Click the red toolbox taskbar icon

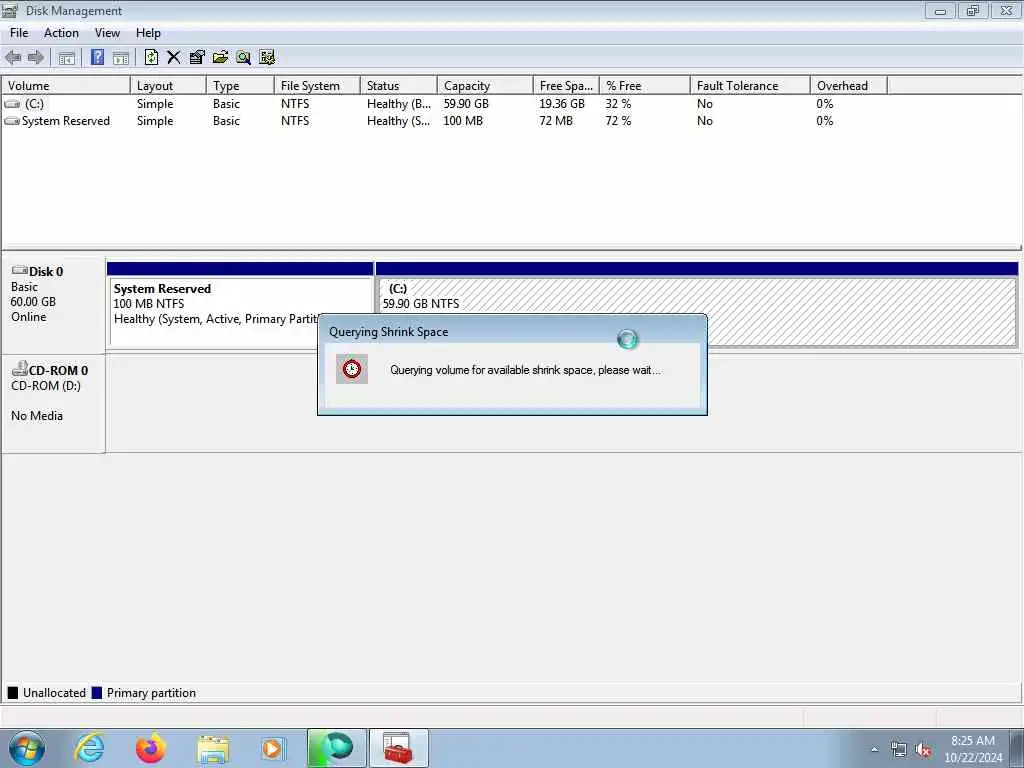(398, 748)
